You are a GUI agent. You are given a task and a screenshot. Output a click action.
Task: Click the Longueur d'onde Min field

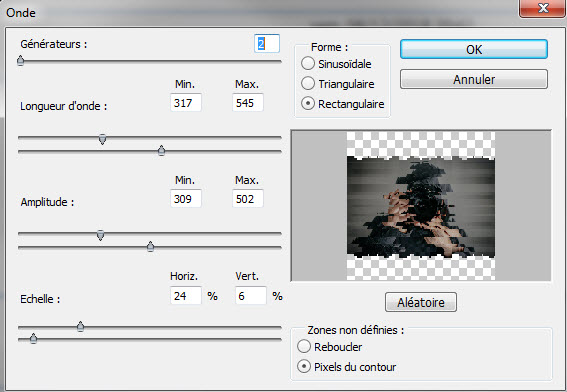pyautogui.click(x=186, y=103)
